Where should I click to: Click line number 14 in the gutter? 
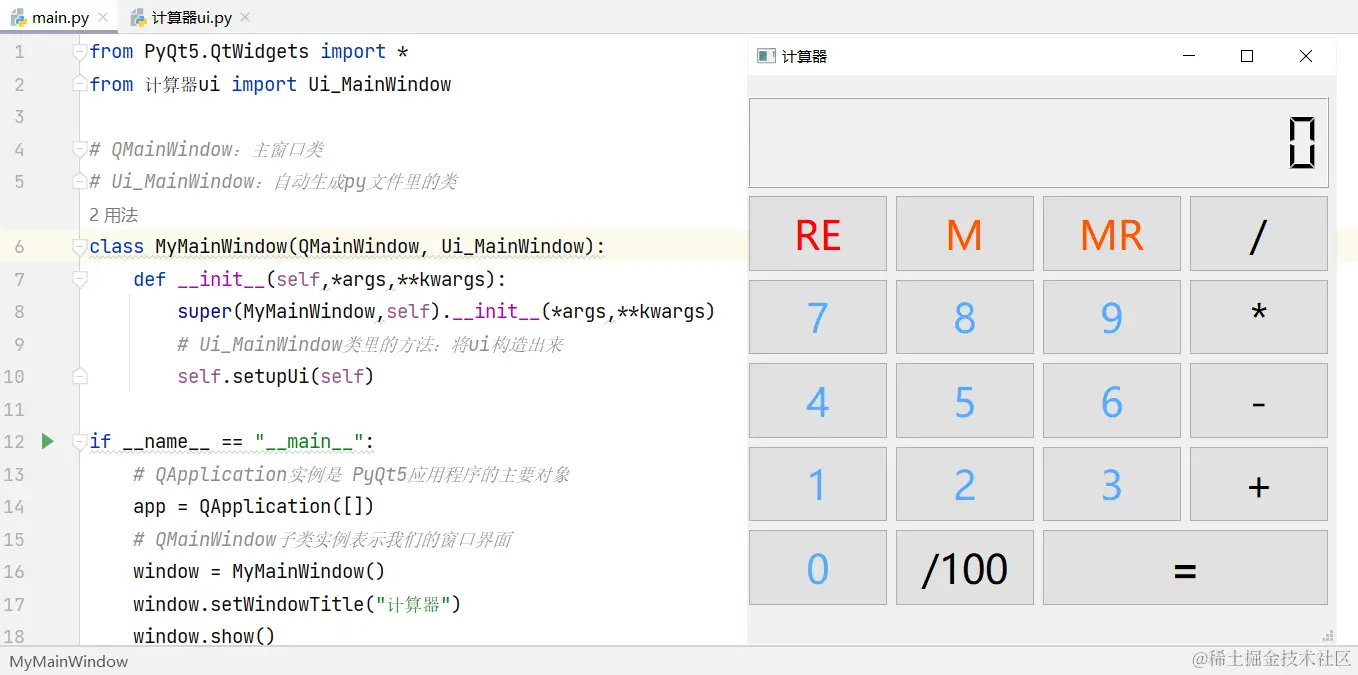(14, 506)
